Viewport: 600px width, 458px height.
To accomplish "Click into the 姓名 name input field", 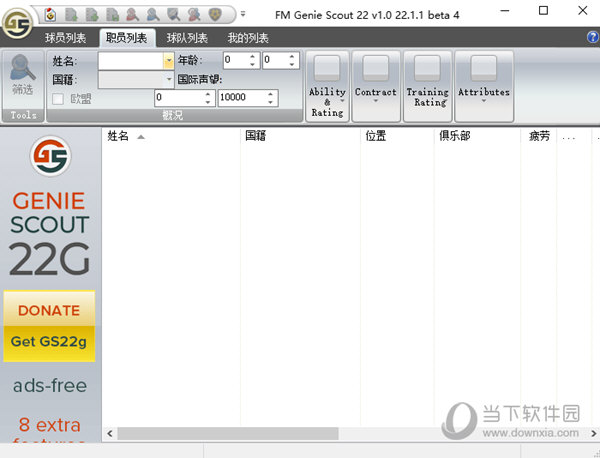I will coord(131,61).
